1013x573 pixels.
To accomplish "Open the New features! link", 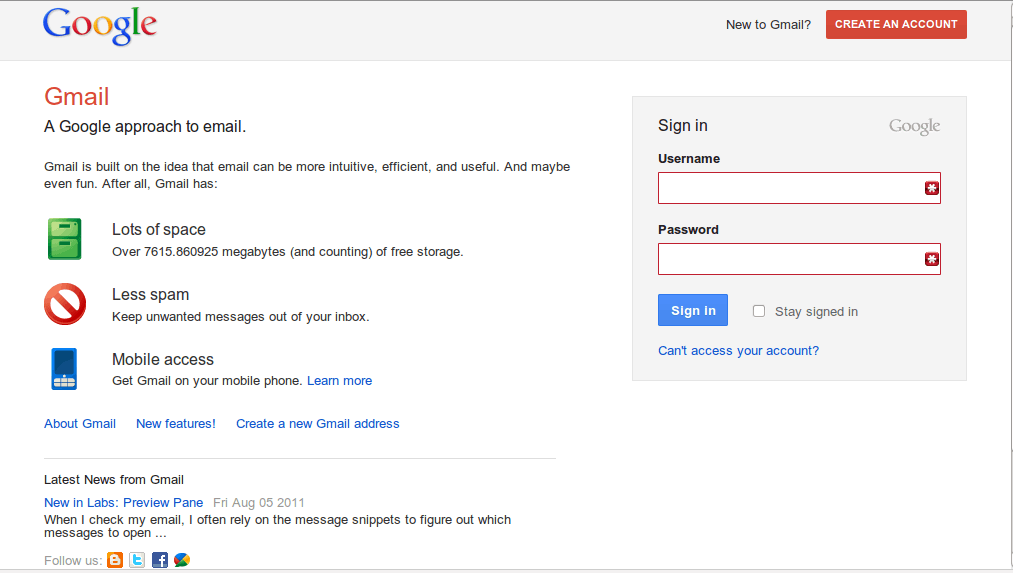I will (176, 424).
